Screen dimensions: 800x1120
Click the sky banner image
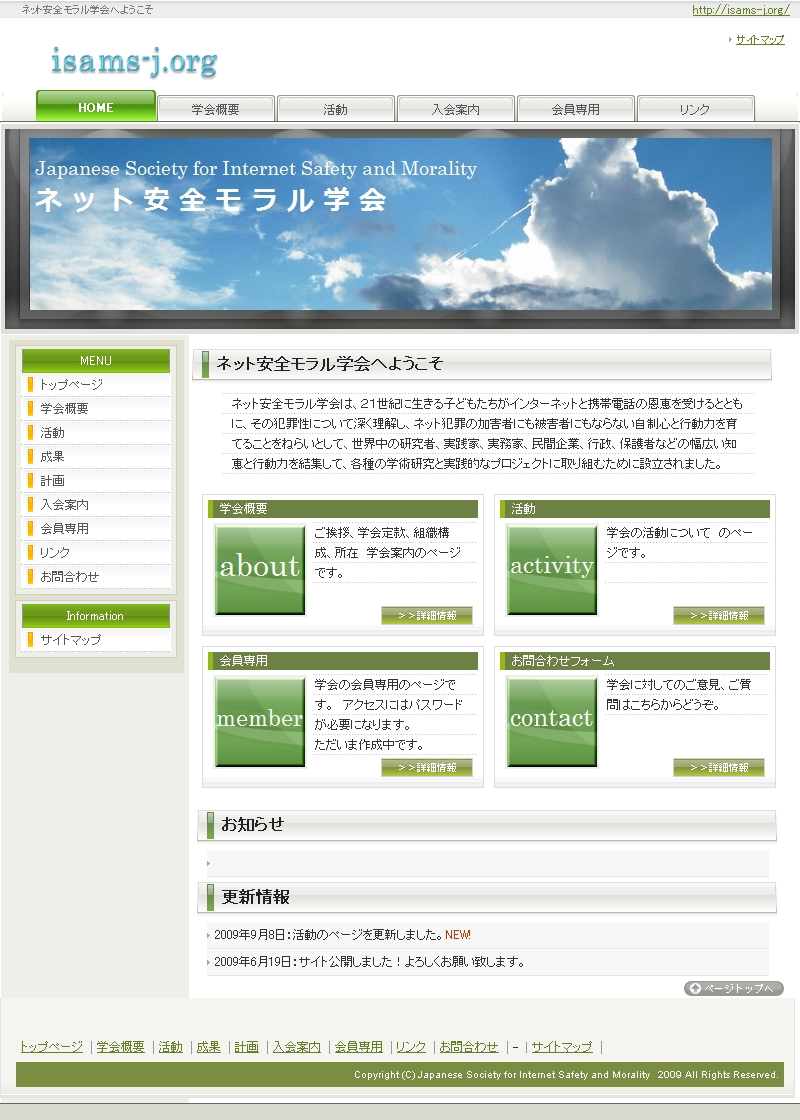tap(400, 224)
